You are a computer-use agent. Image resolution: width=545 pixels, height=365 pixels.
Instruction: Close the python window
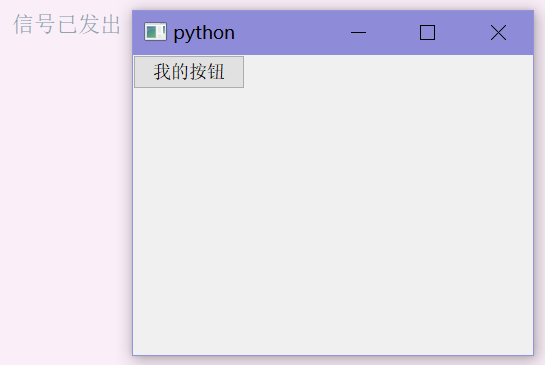[498, 32]
